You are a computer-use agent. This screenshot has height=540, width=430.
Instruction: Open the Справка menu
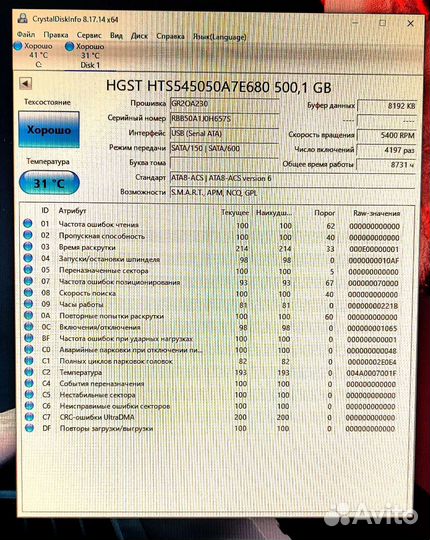click(170, 36)
